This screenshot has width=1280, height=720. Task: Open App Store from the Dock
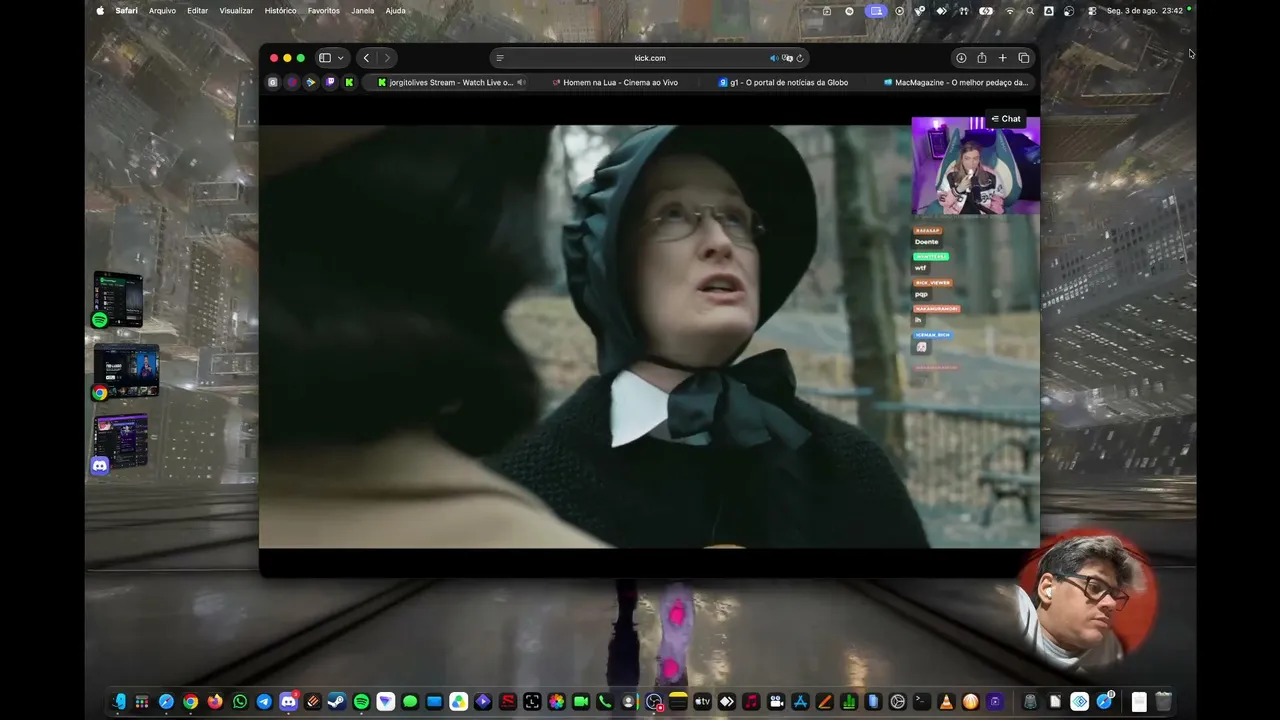click(x=800, y=702)
